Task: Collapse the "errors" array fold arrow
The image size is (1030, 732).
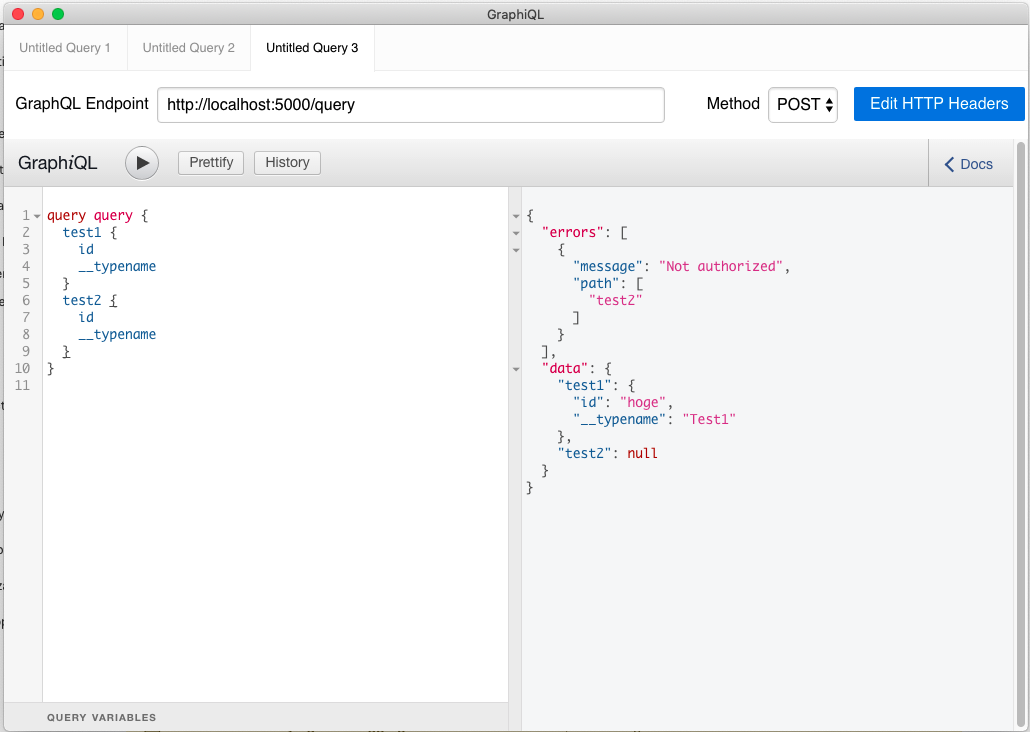Action: (x=516, y=233)
